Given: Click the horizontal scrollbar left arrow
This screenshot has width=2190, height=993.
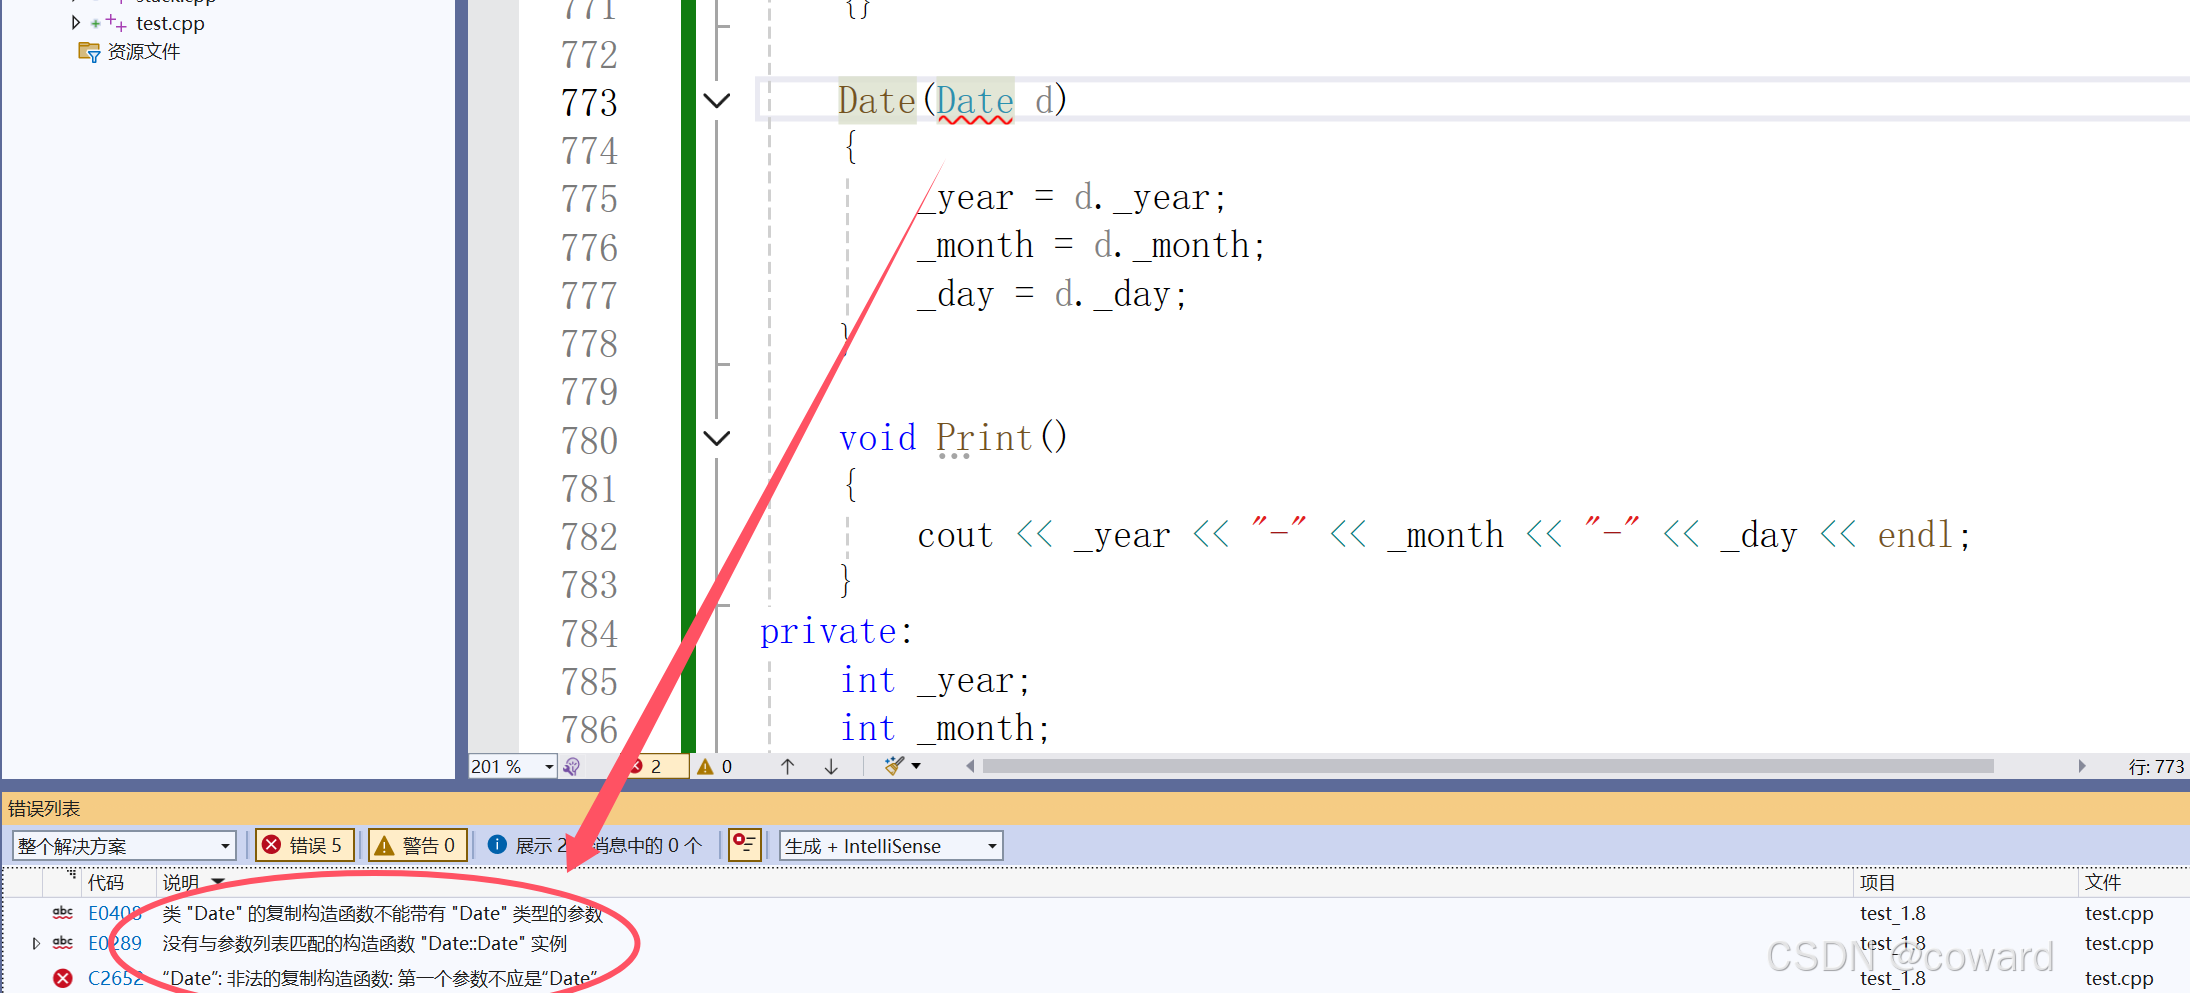Looking at the screenshot, I should pyautogui.click(x=970, y=766).
